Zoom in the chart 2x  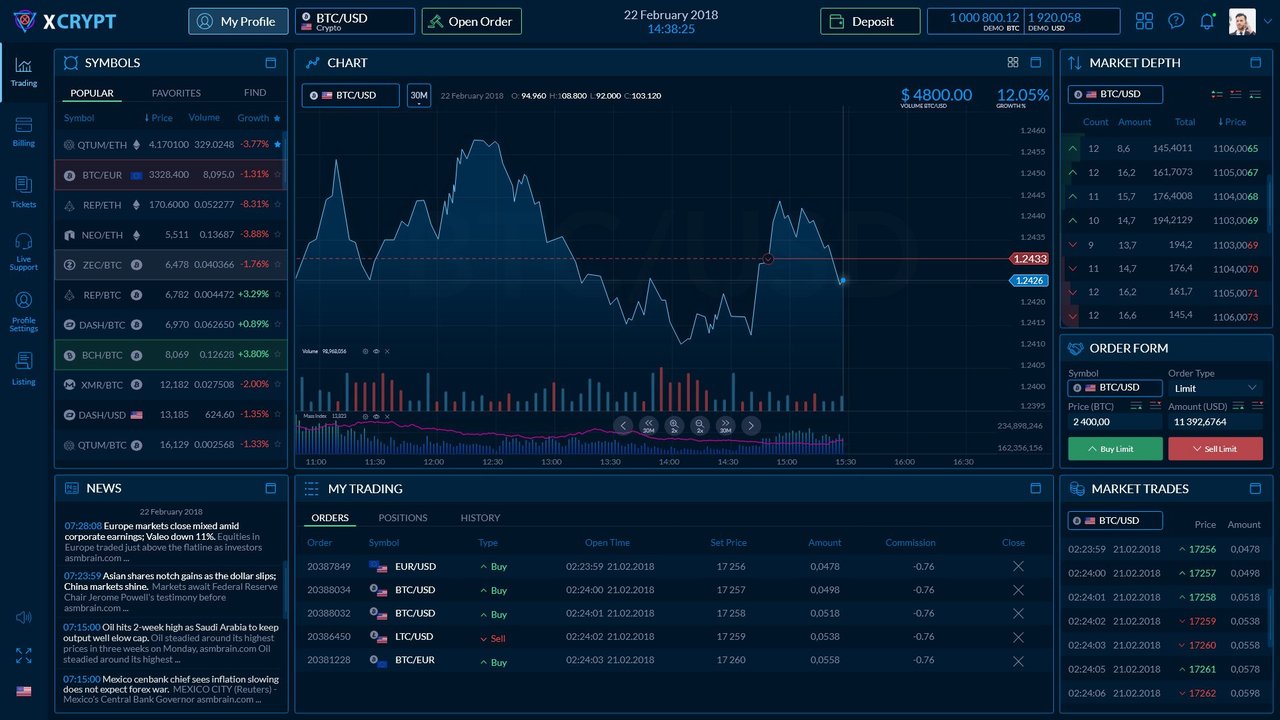pos(674,425)
